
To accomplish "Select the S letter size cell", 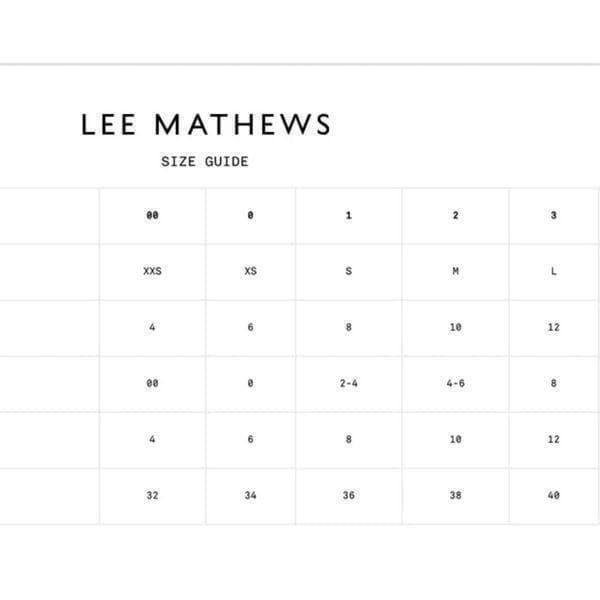I will coord(349,271).
